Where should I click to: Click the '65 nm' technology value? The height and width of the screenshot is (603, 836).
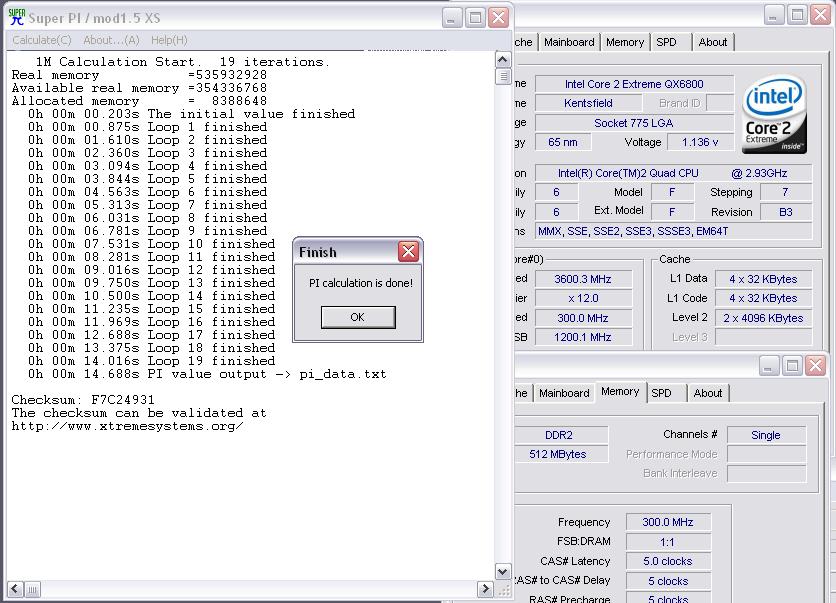click(563, 142)
